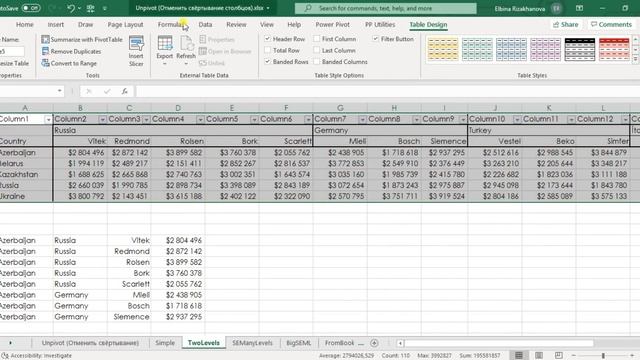Image resolution: width=640 pixels, height=360 pixels.
Task: Select the Simple sheet tab
Action: (x=165, y=343)
